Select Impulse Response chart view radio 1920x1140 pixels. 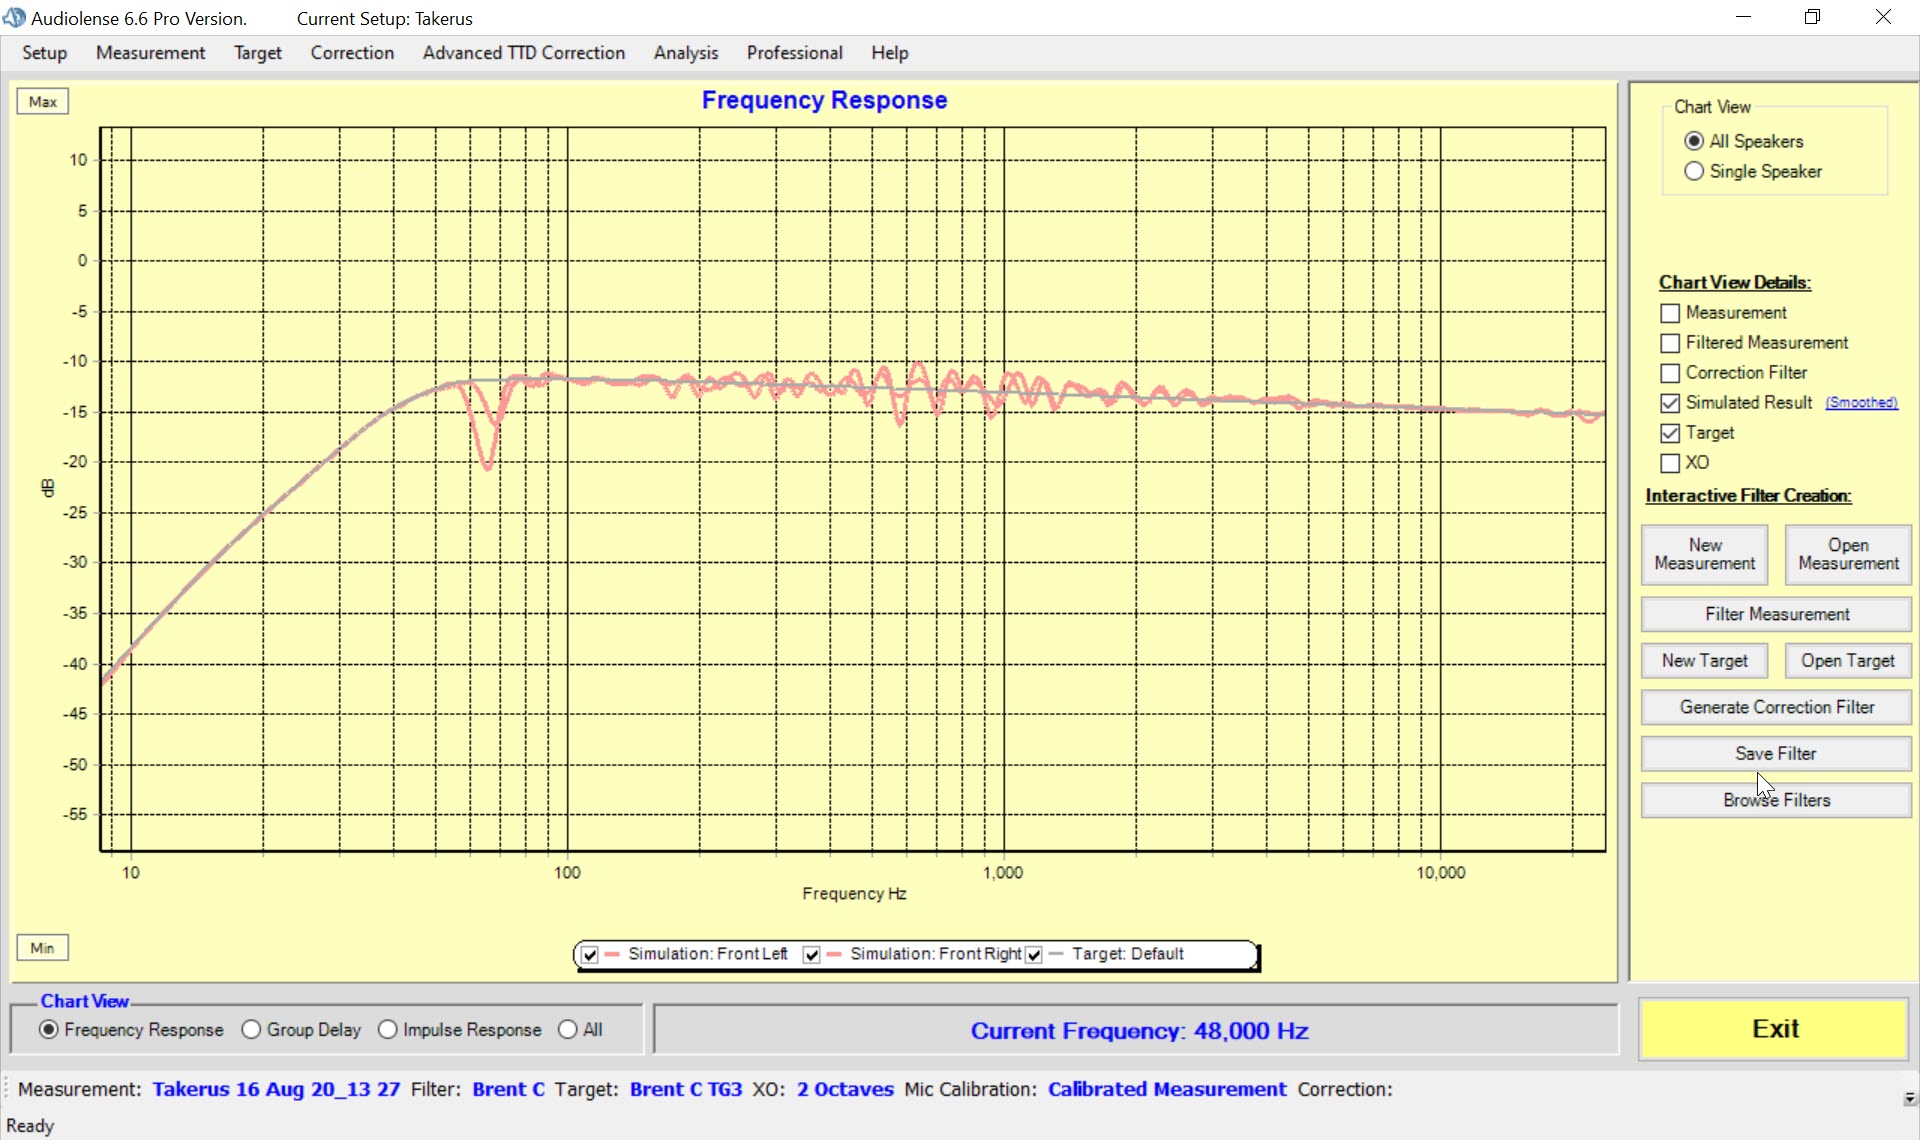coord(388,1030)
